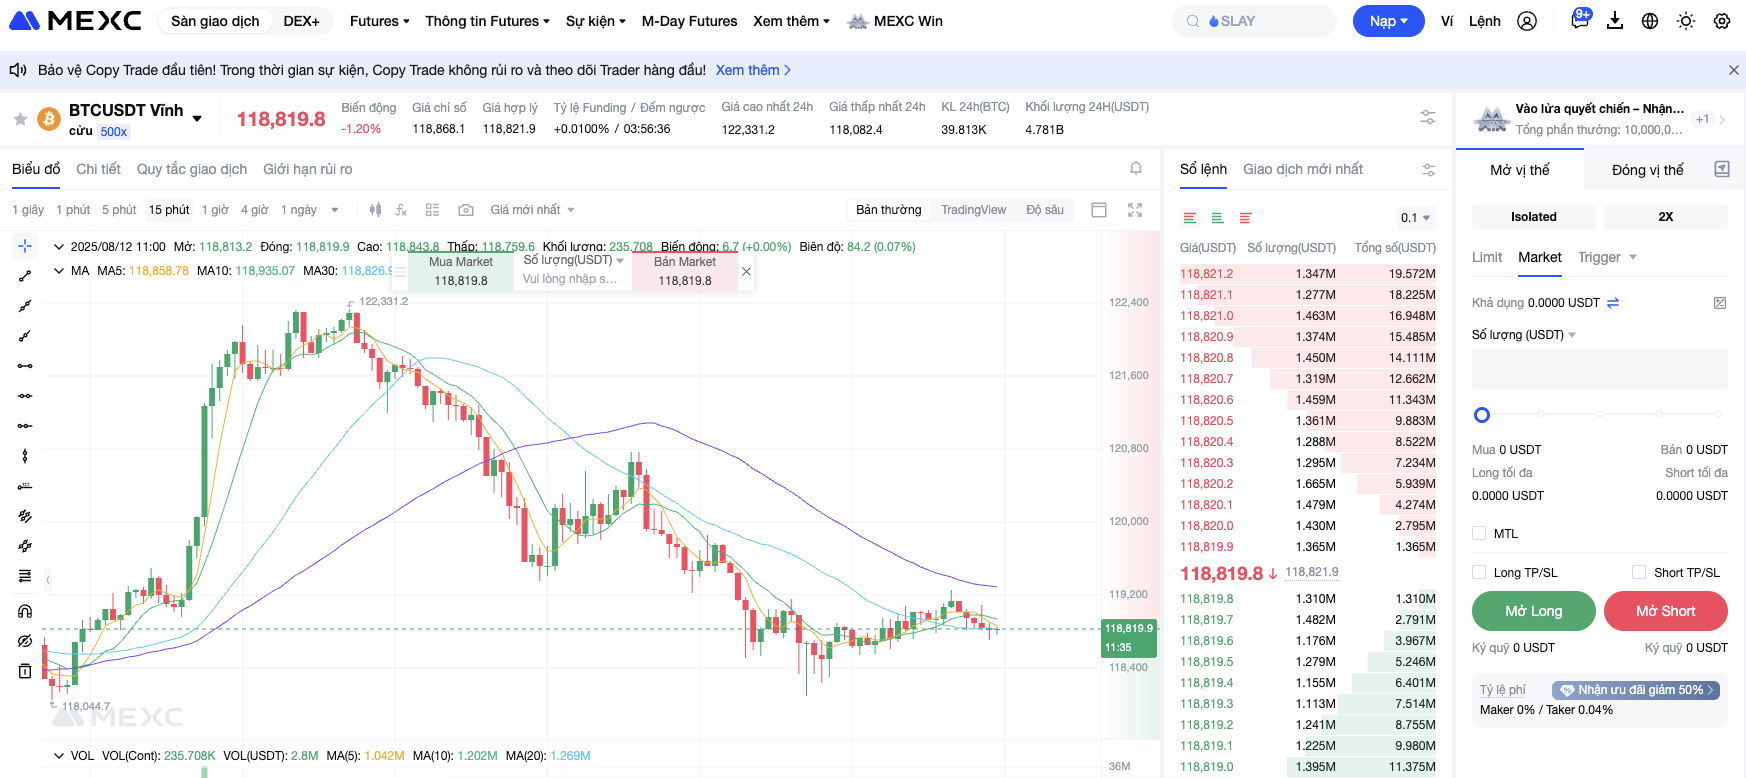
Task: Expand the chart to fullscreen
Action: pos(1135,210)
